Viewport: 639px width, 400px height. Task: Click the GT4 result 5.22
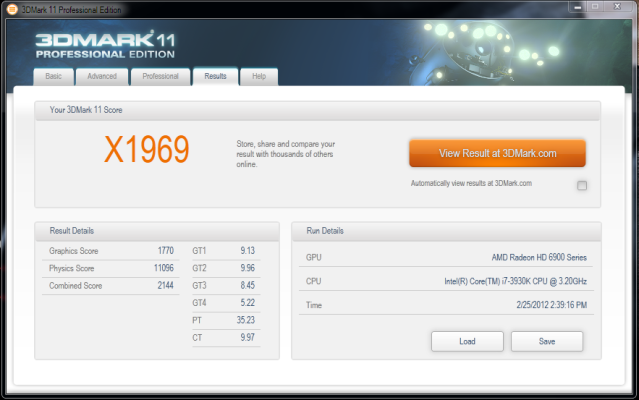tap(247, 303)
